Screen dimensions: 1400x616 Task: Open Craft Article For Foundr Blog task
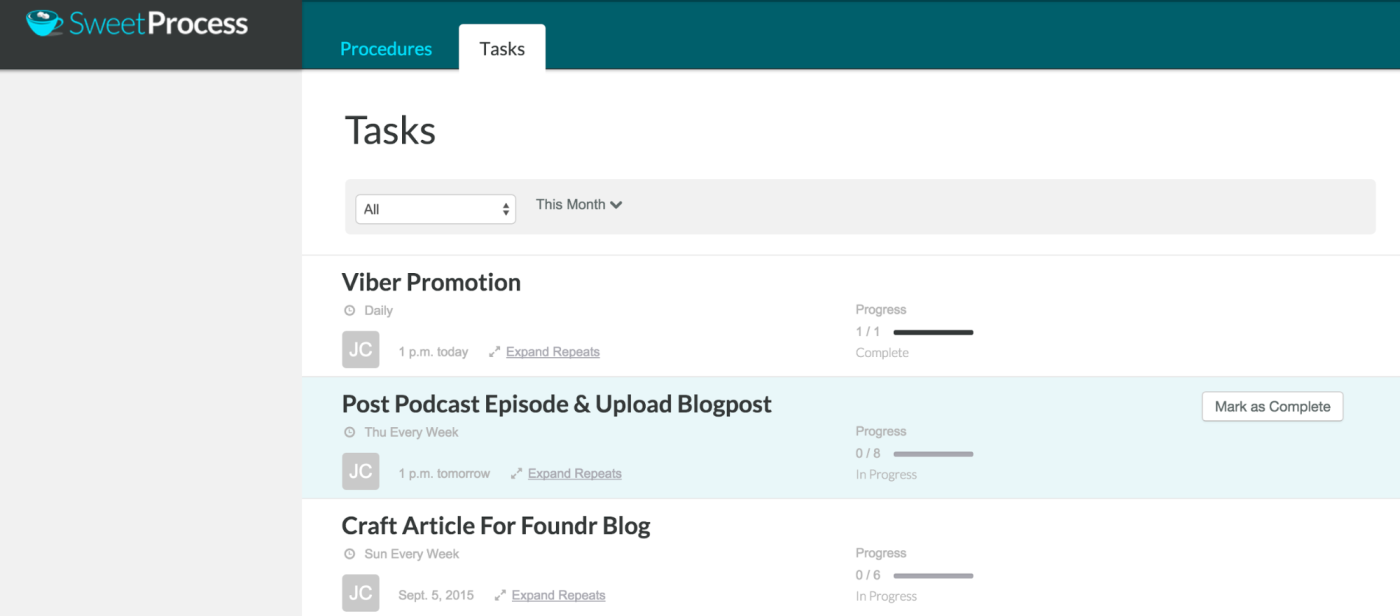point(496,526)
